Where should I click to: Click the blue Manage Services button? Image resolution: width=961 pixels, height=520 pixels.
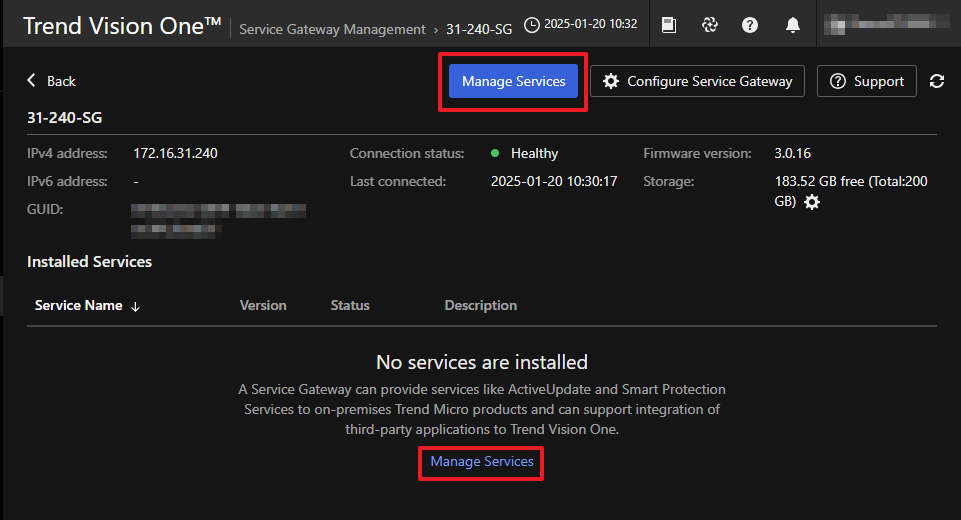[x=513, y=82]
